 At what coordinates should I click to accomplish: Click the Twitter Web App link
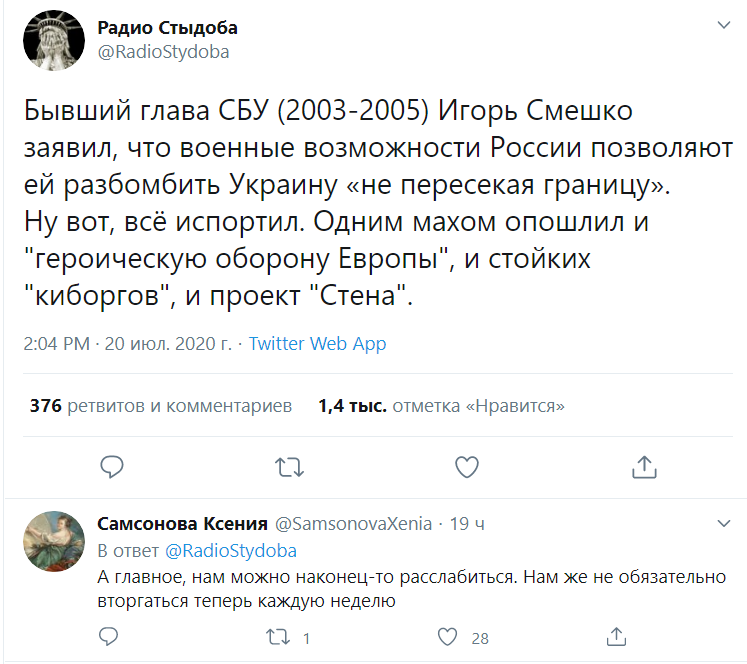click(317, 344)
